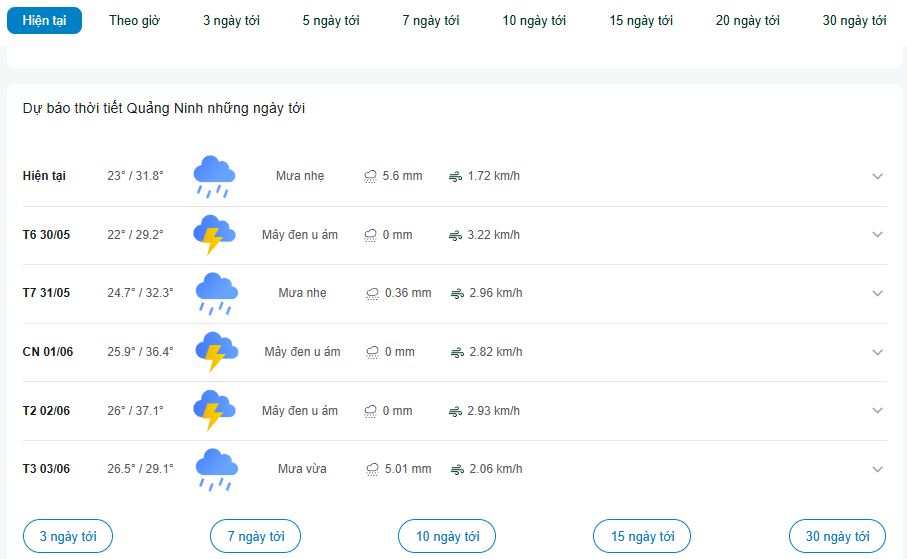The image size is (907, 559).
Task: Click the rain cloud icon for T7 31/05
Action: point(216,293)
